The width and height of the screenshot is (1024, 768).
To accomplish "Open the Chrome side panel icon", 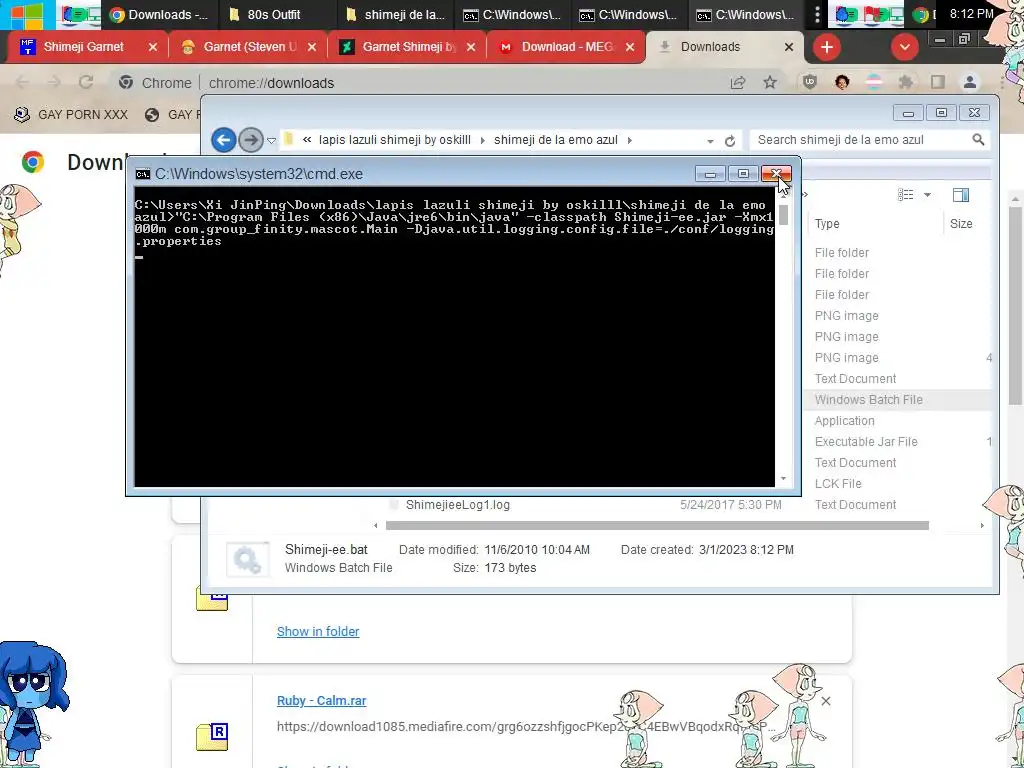I will [x=938, y=83].
